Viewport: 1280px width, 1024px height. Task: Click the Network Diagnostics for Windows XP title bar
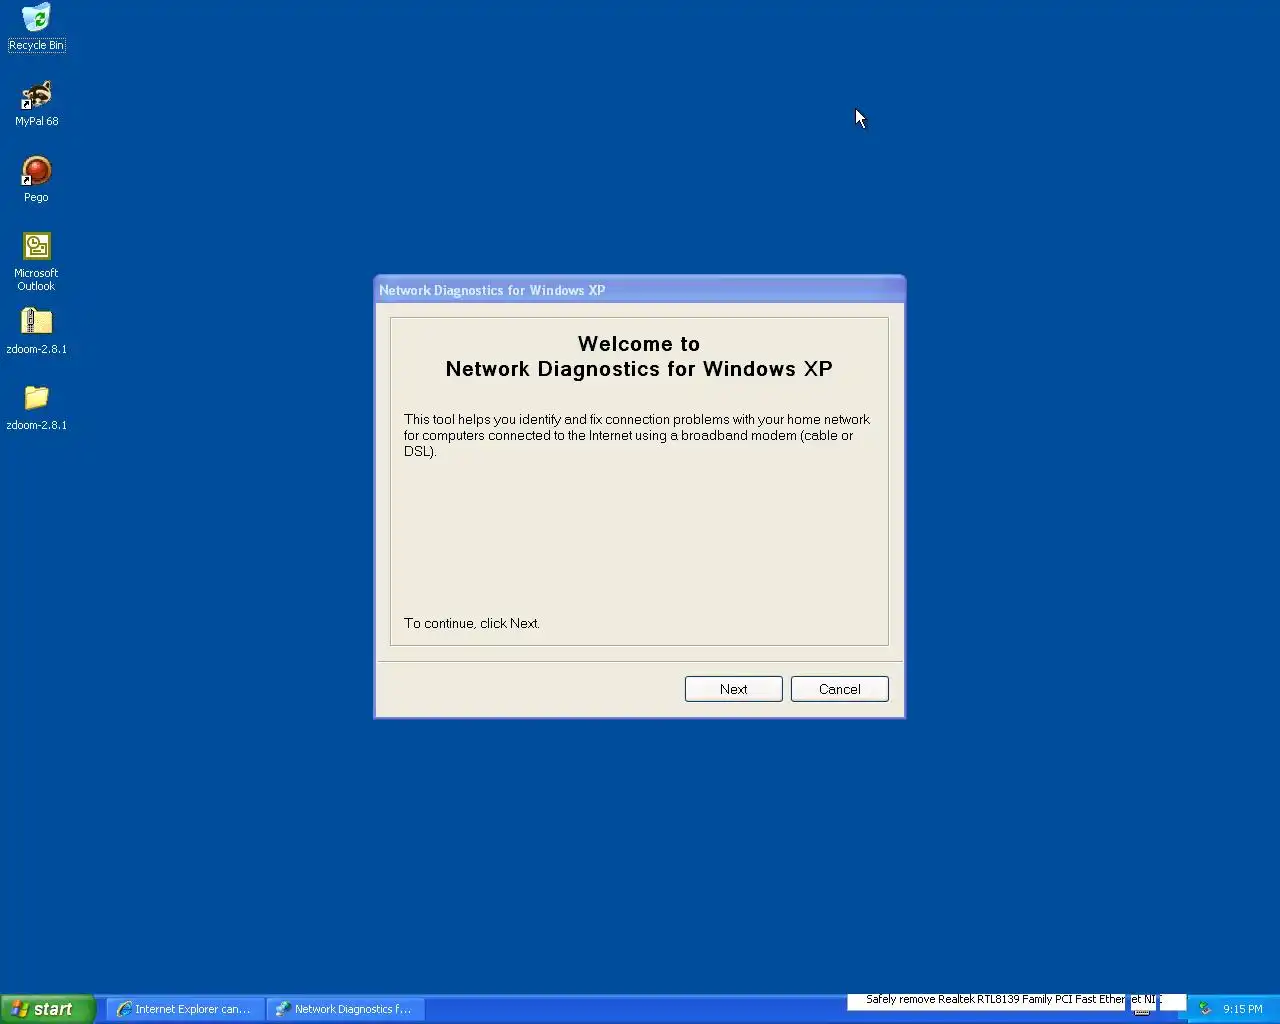pyautogui.click(x=639, y=290)
